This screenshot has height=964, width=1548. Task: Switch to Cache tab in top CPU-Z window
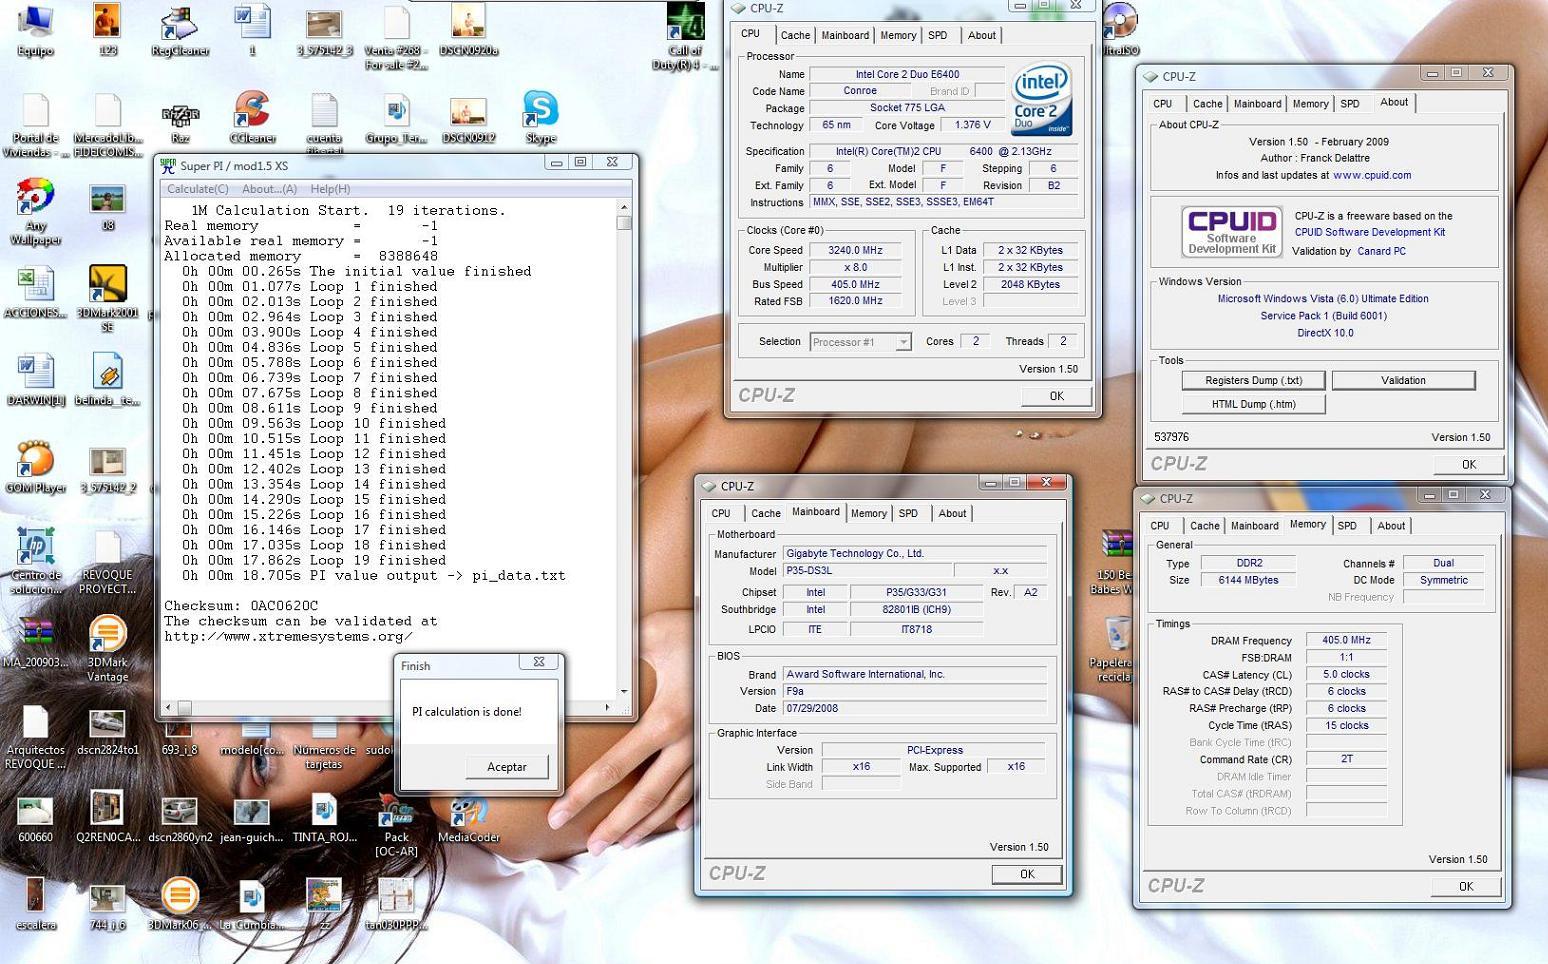click(x=795, y=35)
